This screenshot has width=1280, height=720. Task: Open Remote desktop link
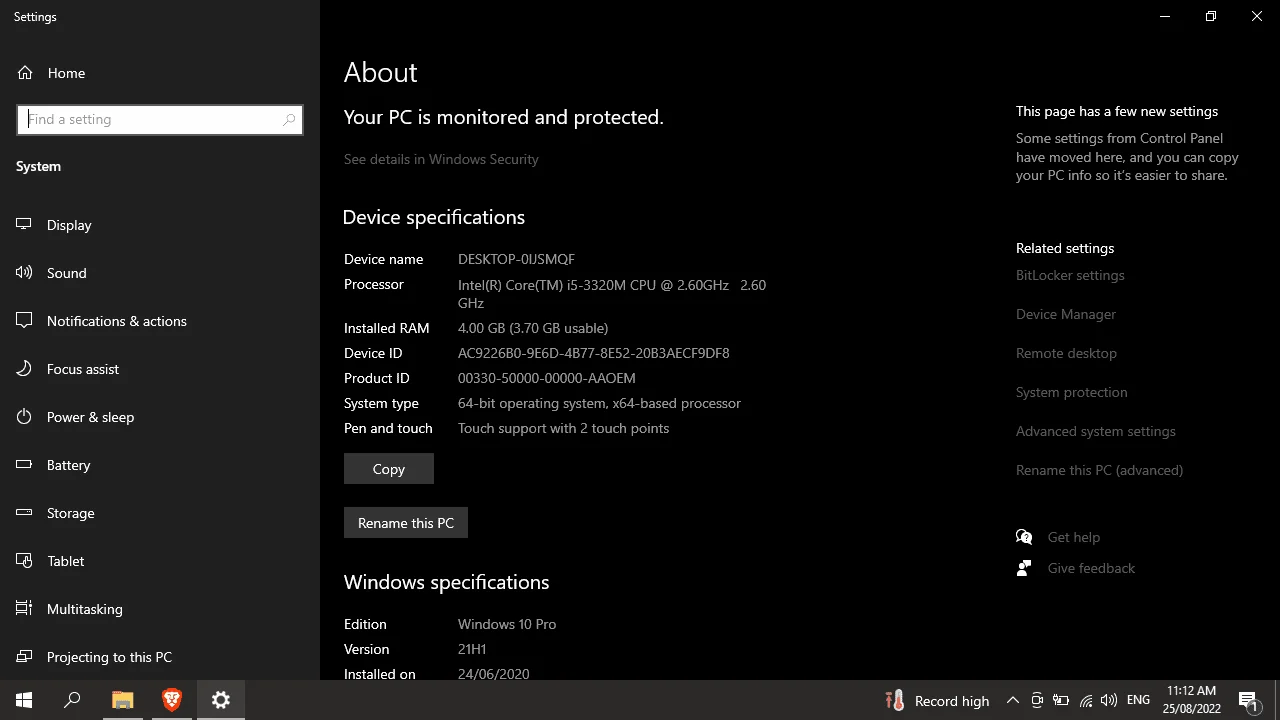[1066, 353]
